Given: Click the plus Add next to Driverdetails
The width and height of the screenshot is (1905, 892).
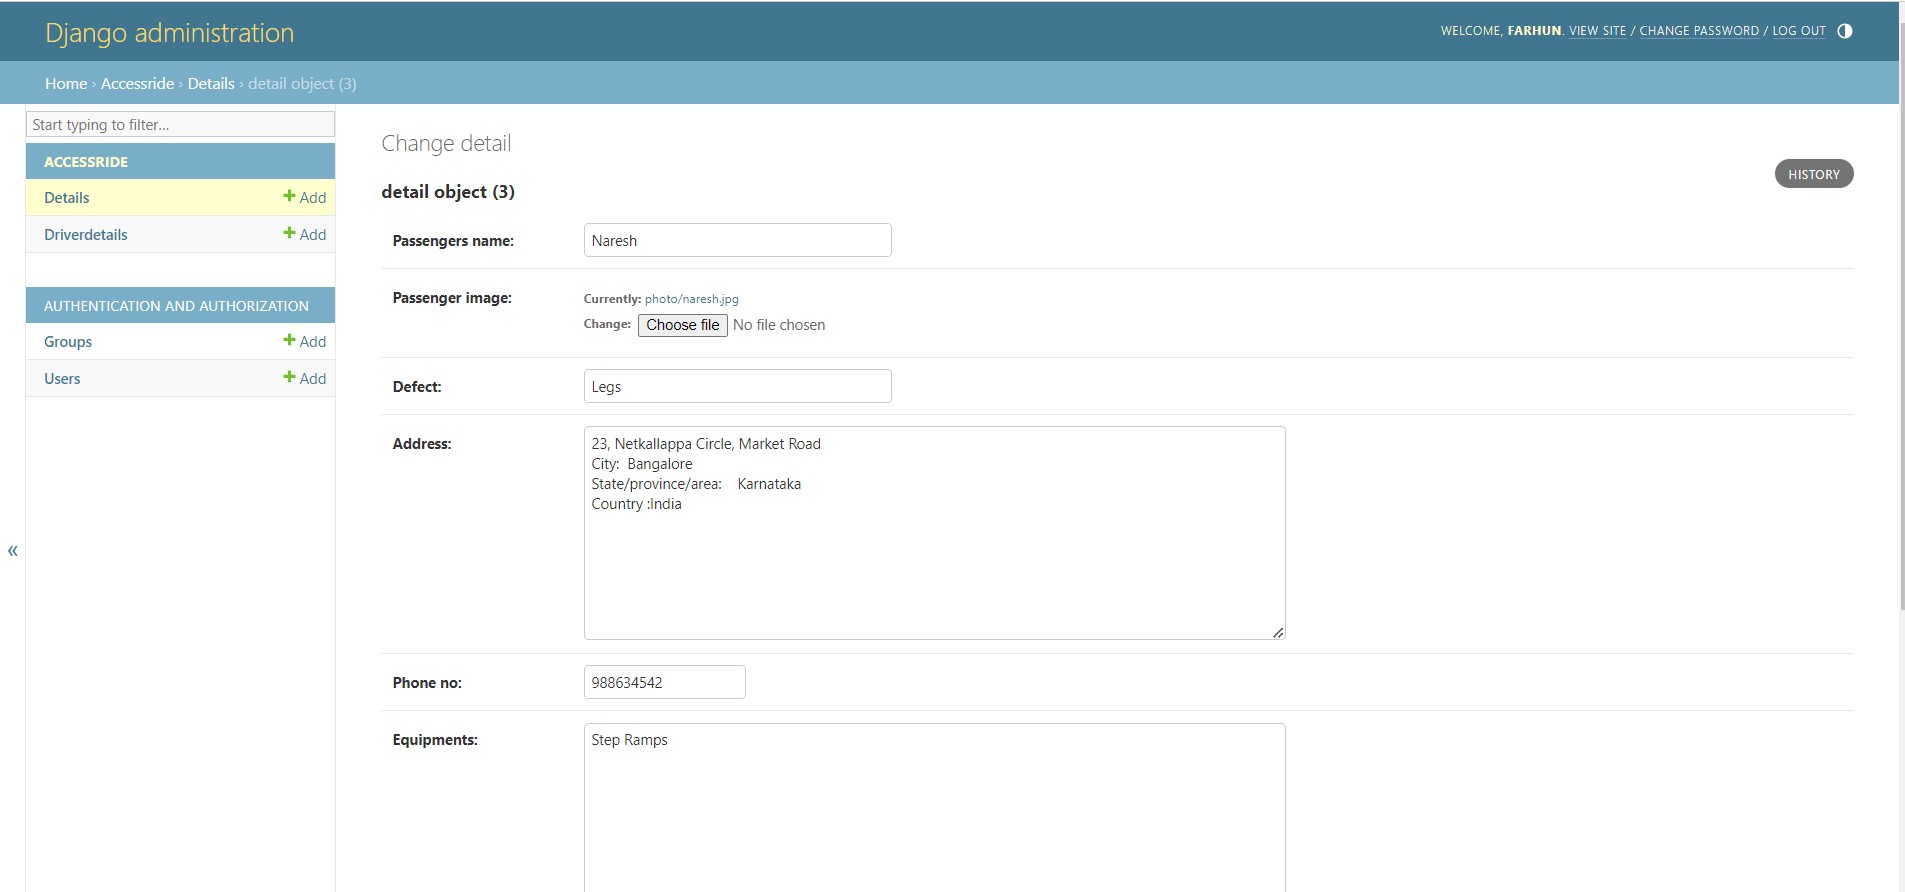Looking at the screenshot, I should click(305, 234).
